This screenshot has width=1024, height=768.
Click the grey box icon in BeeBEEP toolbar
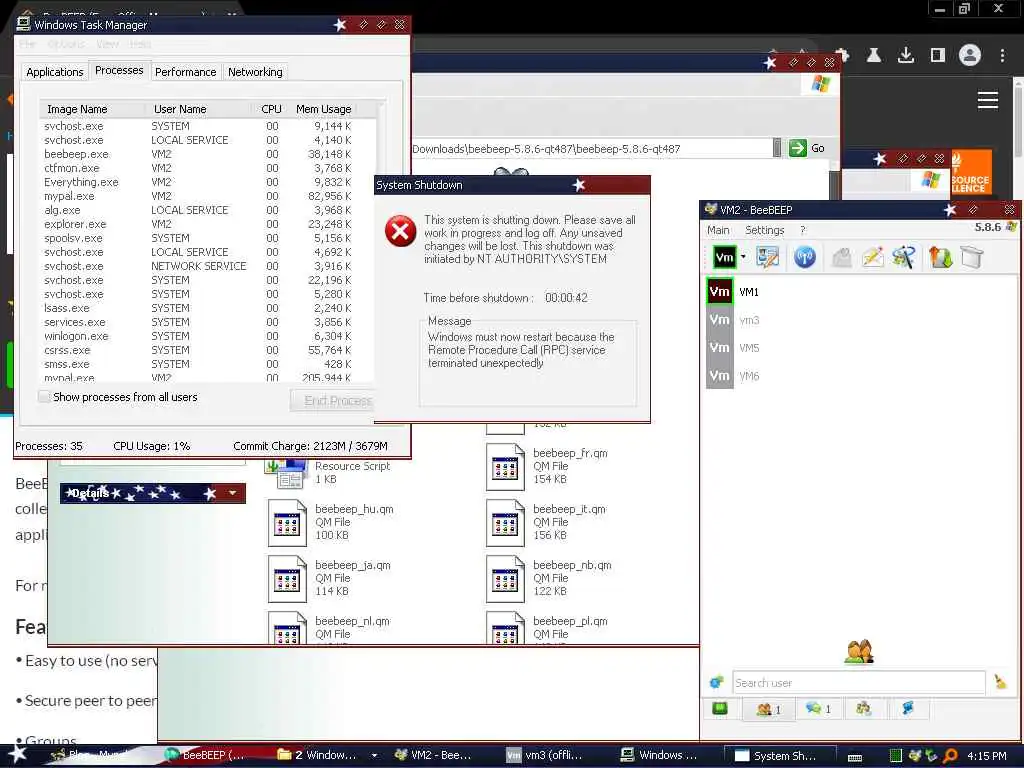tap(972, 257)
